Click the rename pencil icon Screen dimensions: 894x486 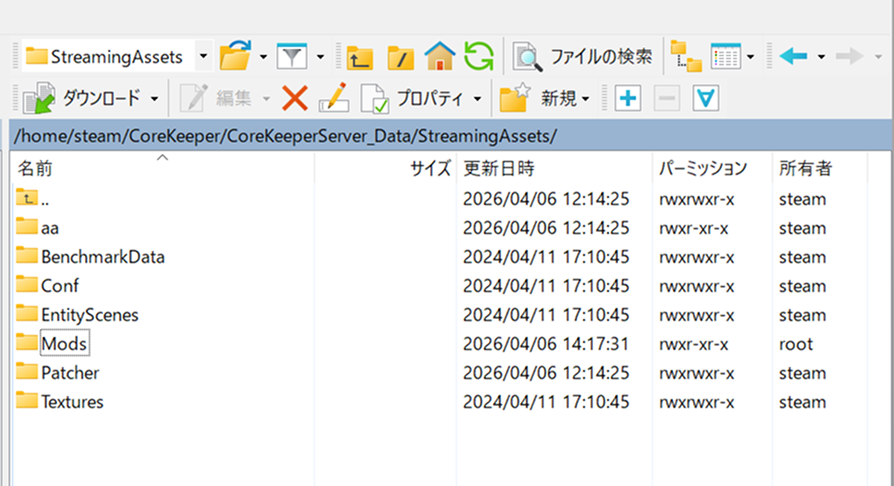tap(332, 98)
